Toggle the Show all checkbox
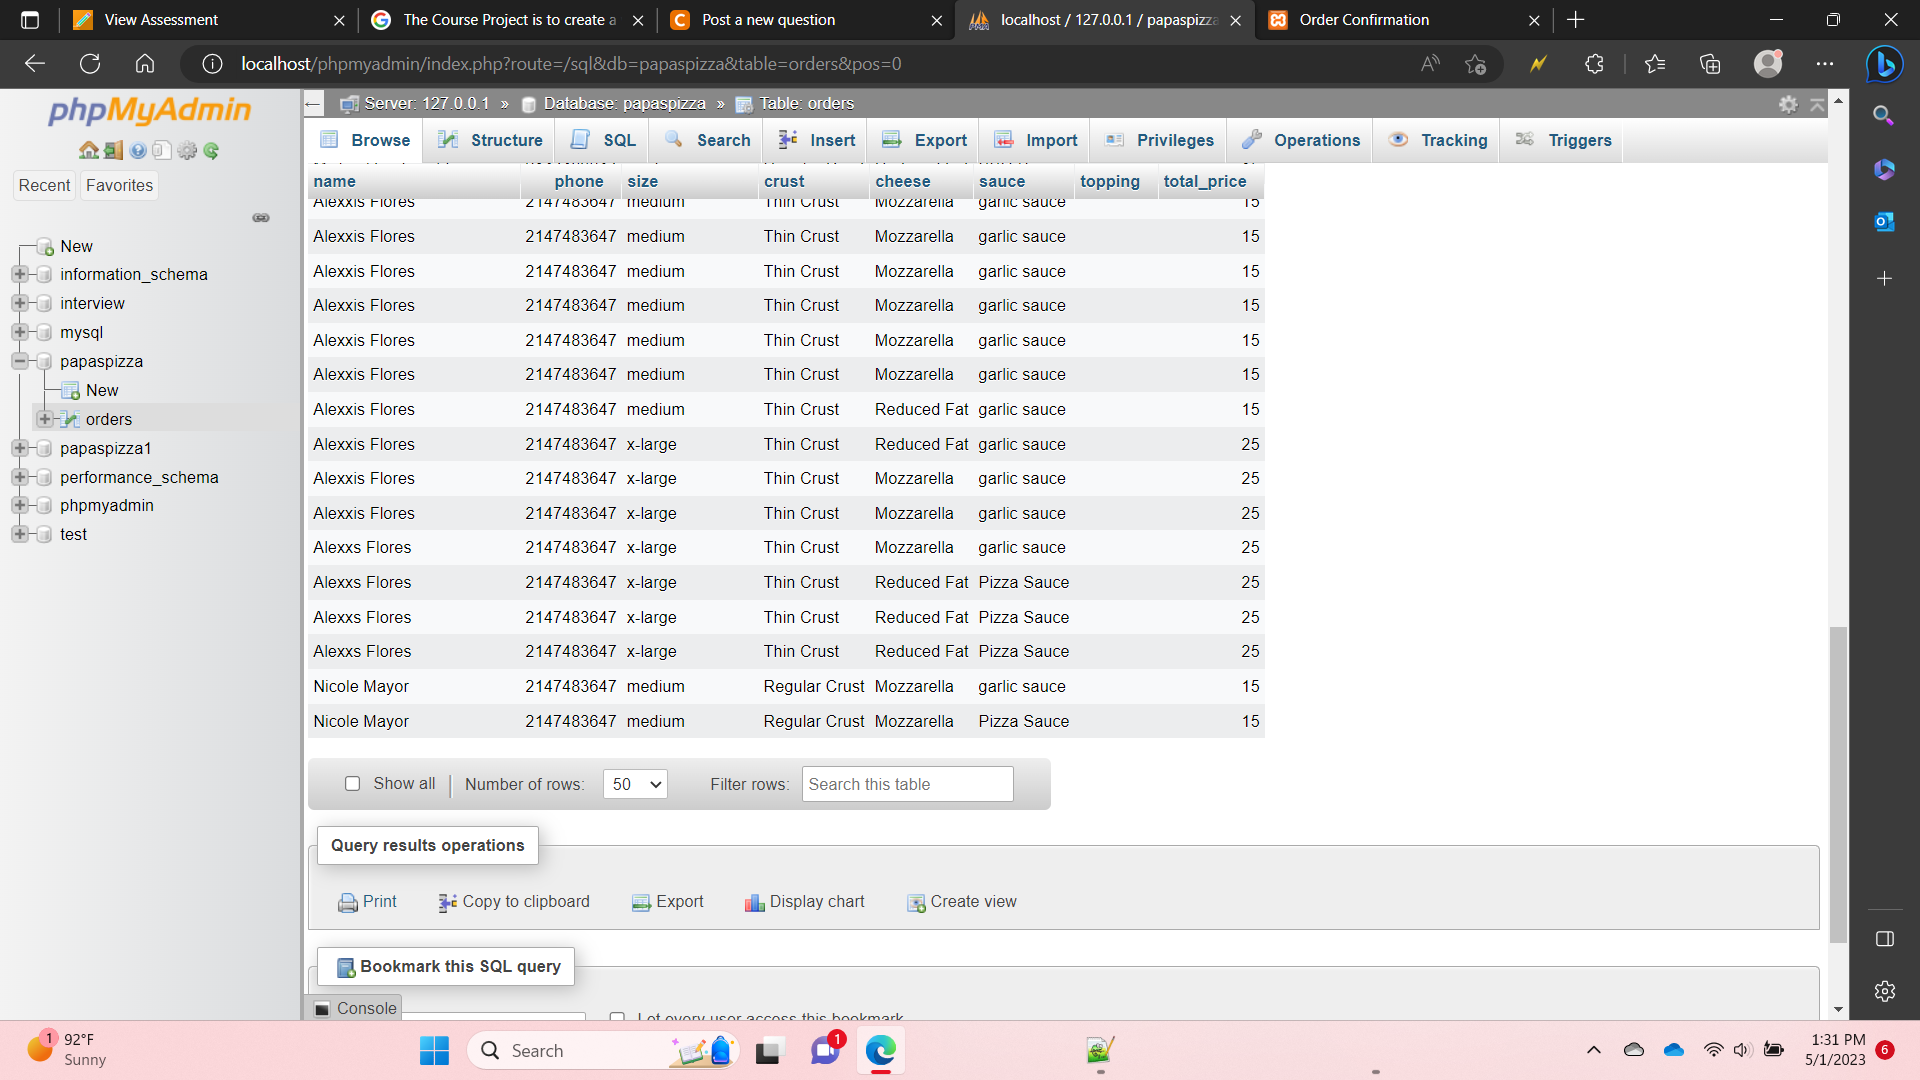 click(352, 784)
